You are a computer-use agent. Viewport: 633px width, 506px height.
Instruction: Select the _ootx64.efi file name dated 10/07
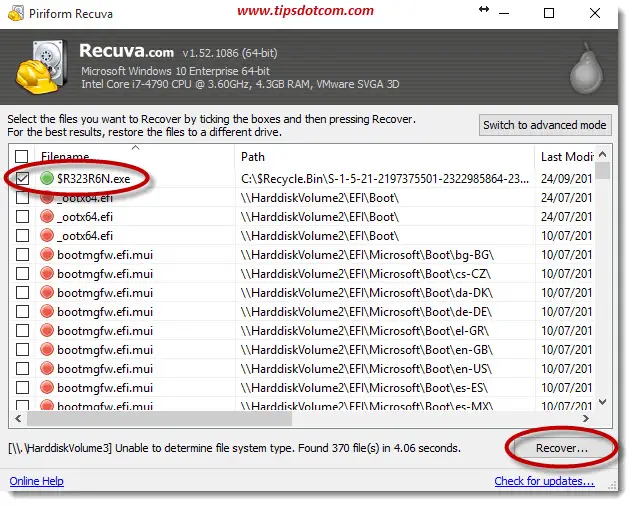point(85,235)
